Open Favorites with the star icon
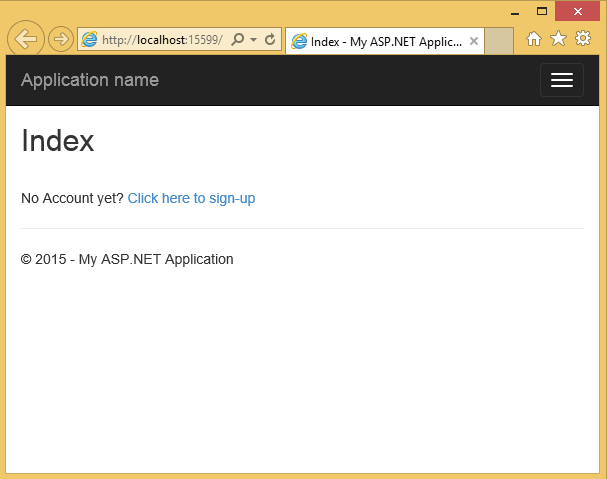The width and height of the screenshot is (607, 479). point(558,38)
